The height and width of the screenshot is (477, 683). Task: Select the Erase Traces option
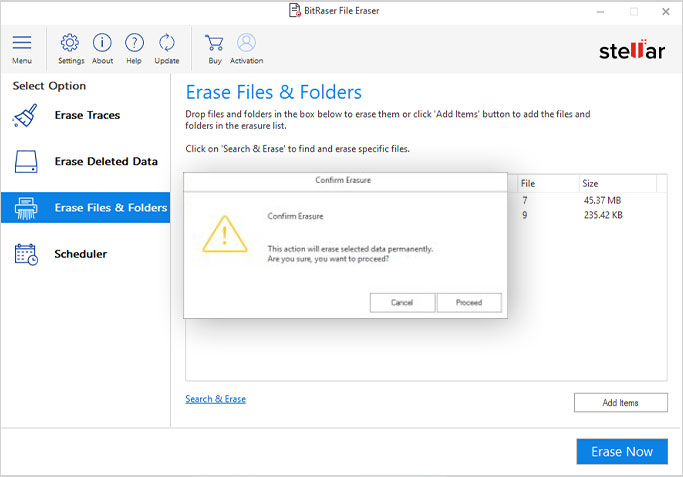pyautogui.click(x=87, y=115)
